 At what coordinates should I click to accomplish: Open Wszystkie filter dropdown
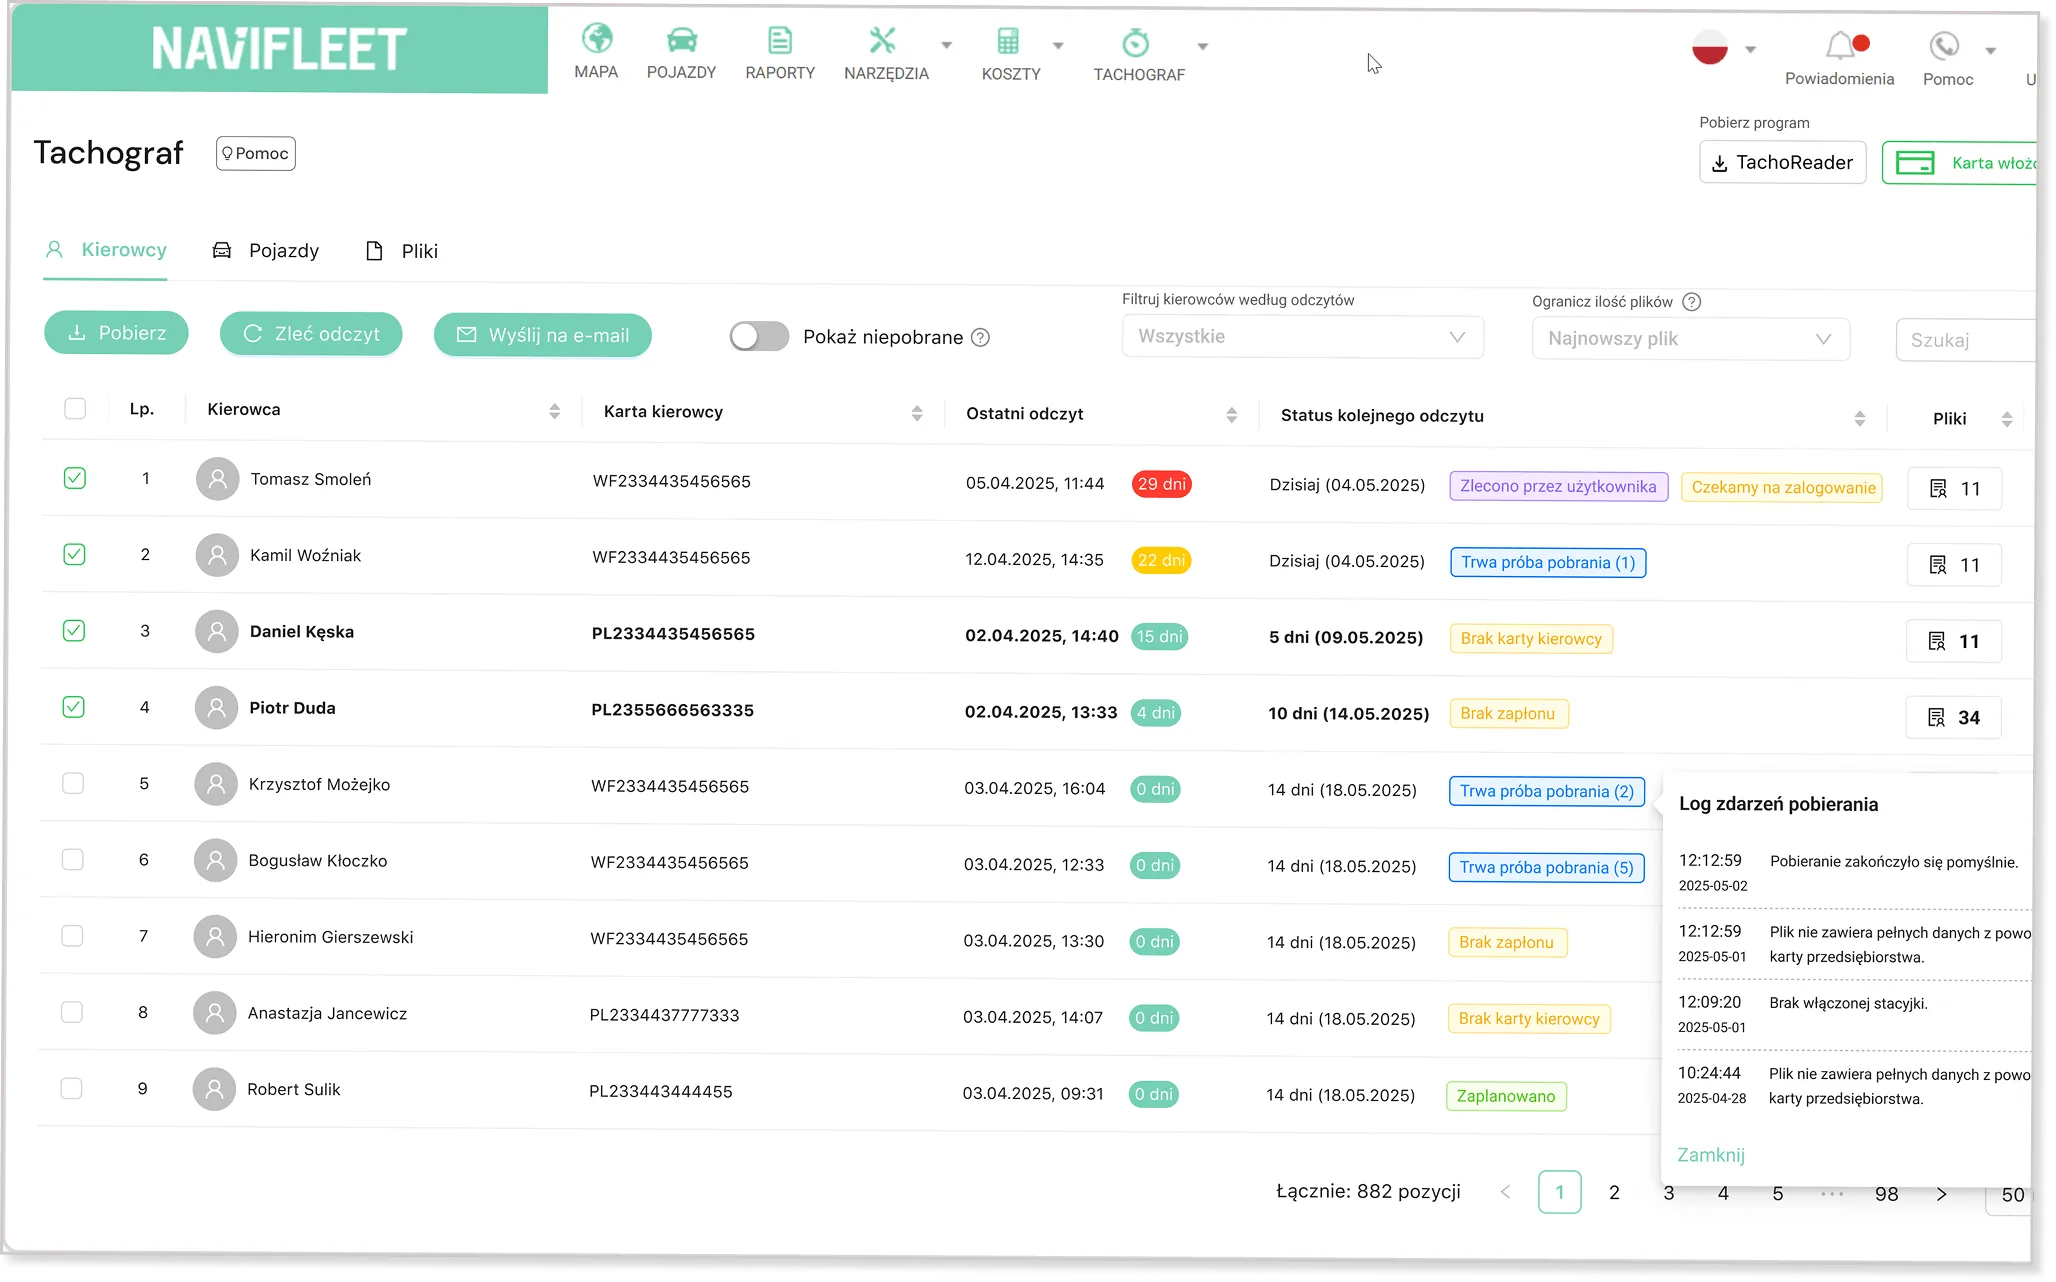1302,337
